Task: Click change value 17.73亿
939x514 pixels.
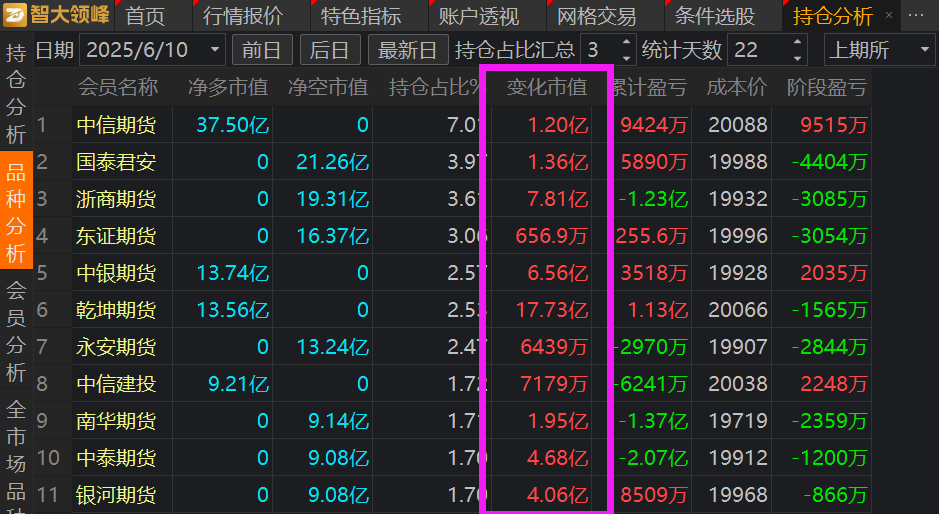Action: click(x=552, y=310)
